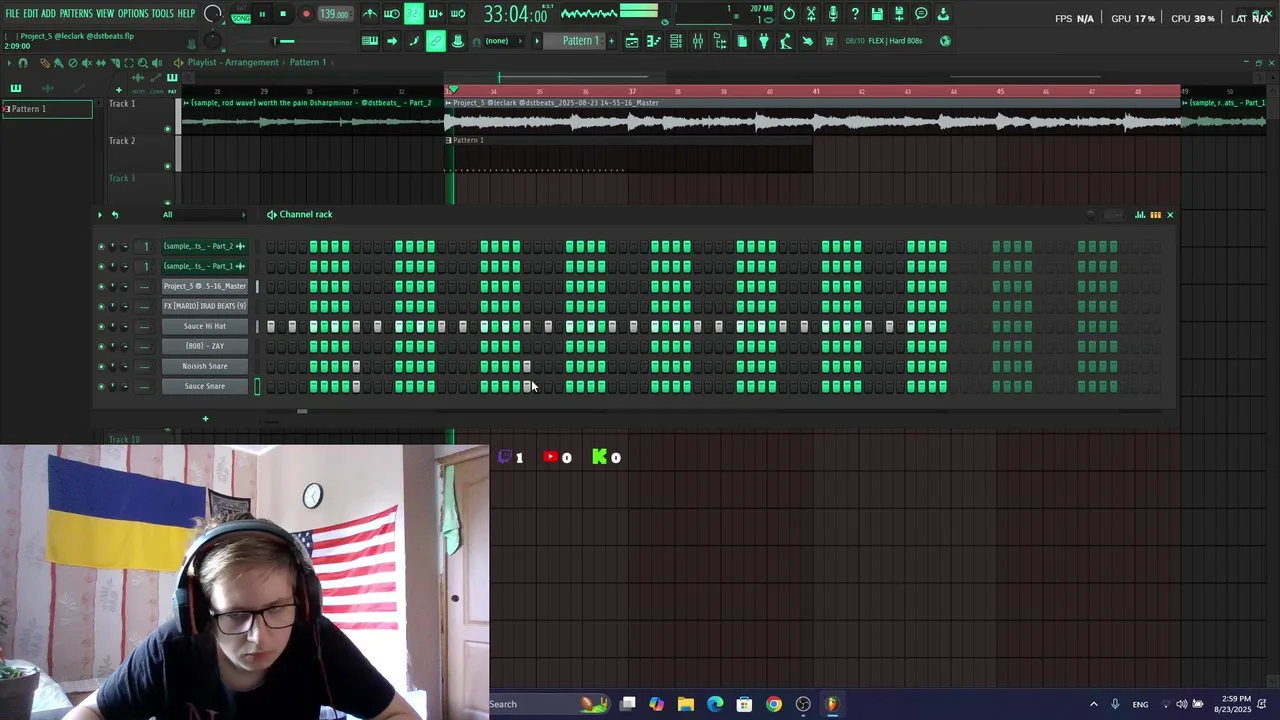This screenshot has width=1280, height=720.
Task: Open the Project_5 Master channel button
Action: [x=205, y=286]
